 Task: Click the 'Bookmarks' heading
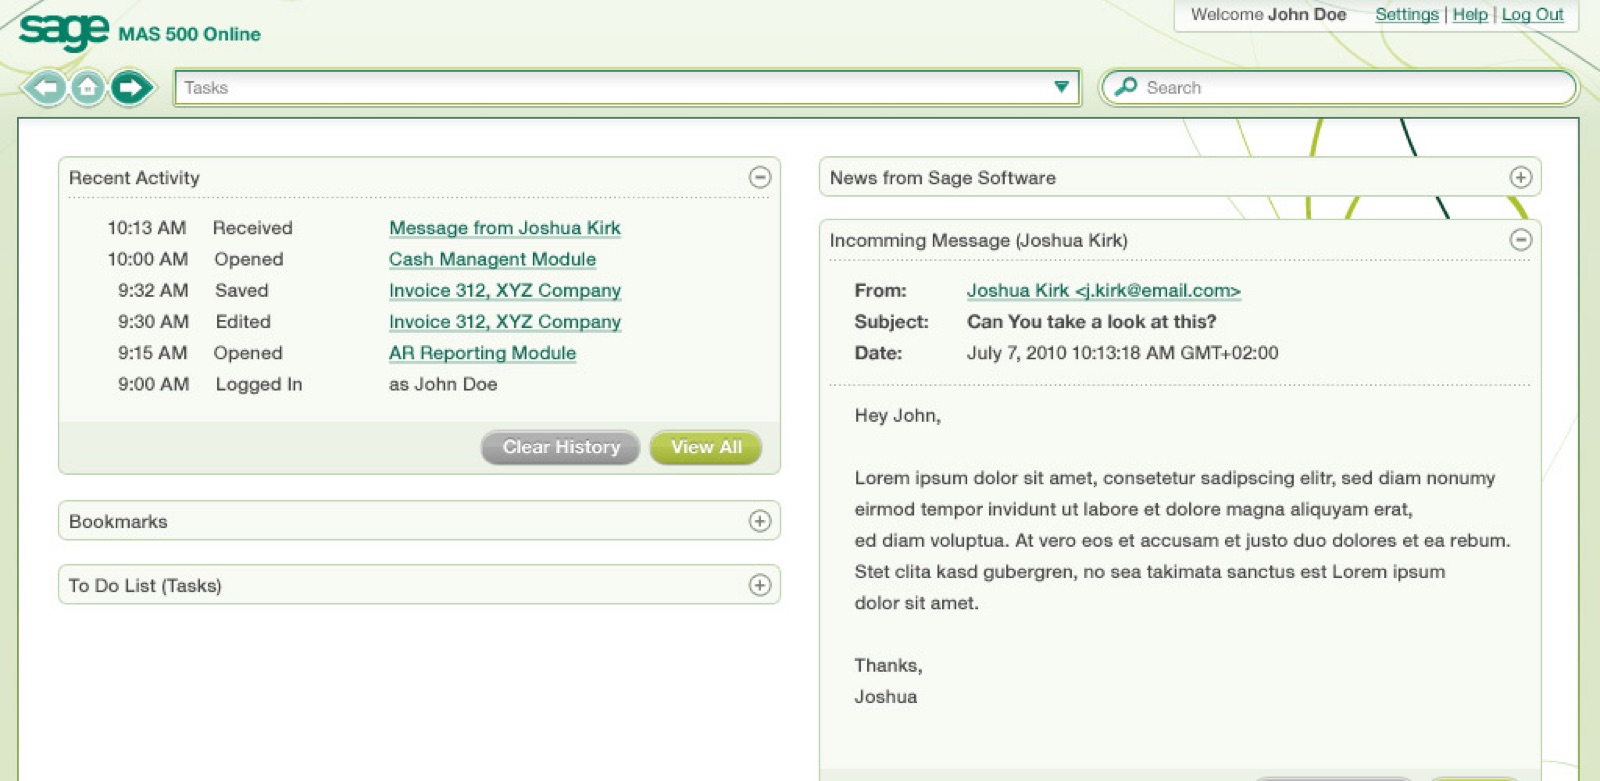click(118, 522)
